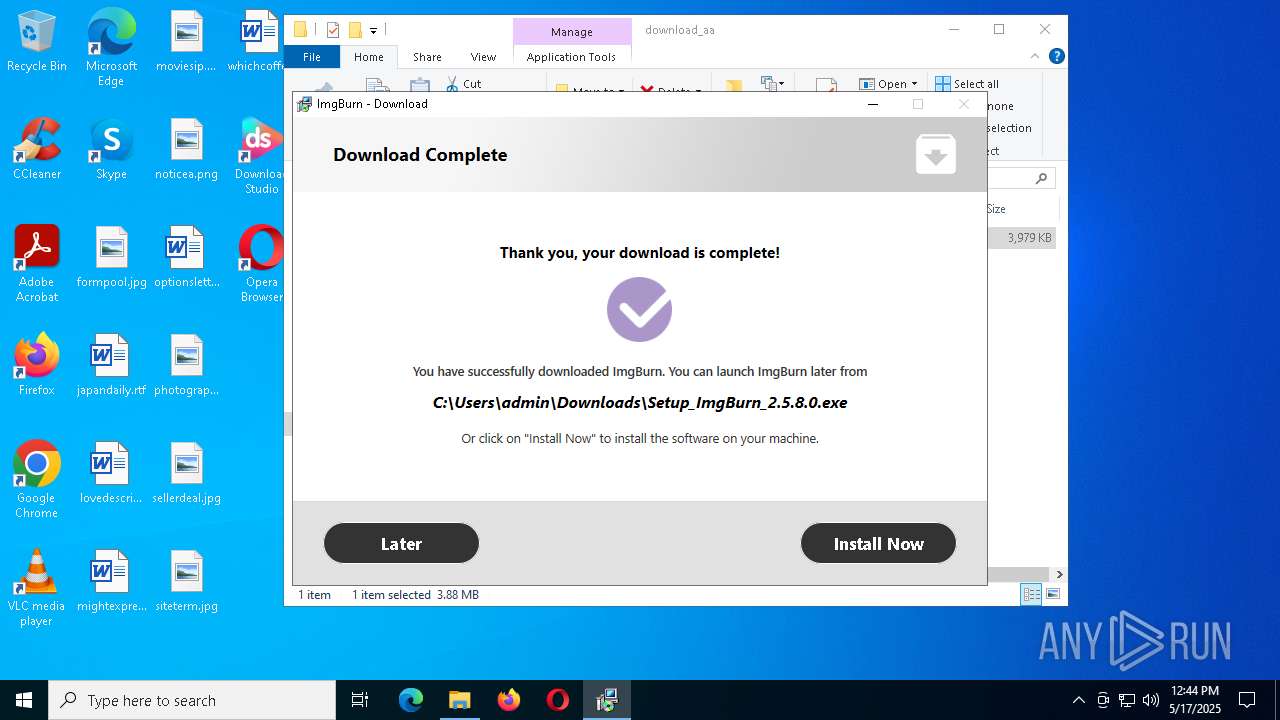This screenshot has width=1280, height=720.
Task: Open the Windows Start menu
Action: pos(24,700)
